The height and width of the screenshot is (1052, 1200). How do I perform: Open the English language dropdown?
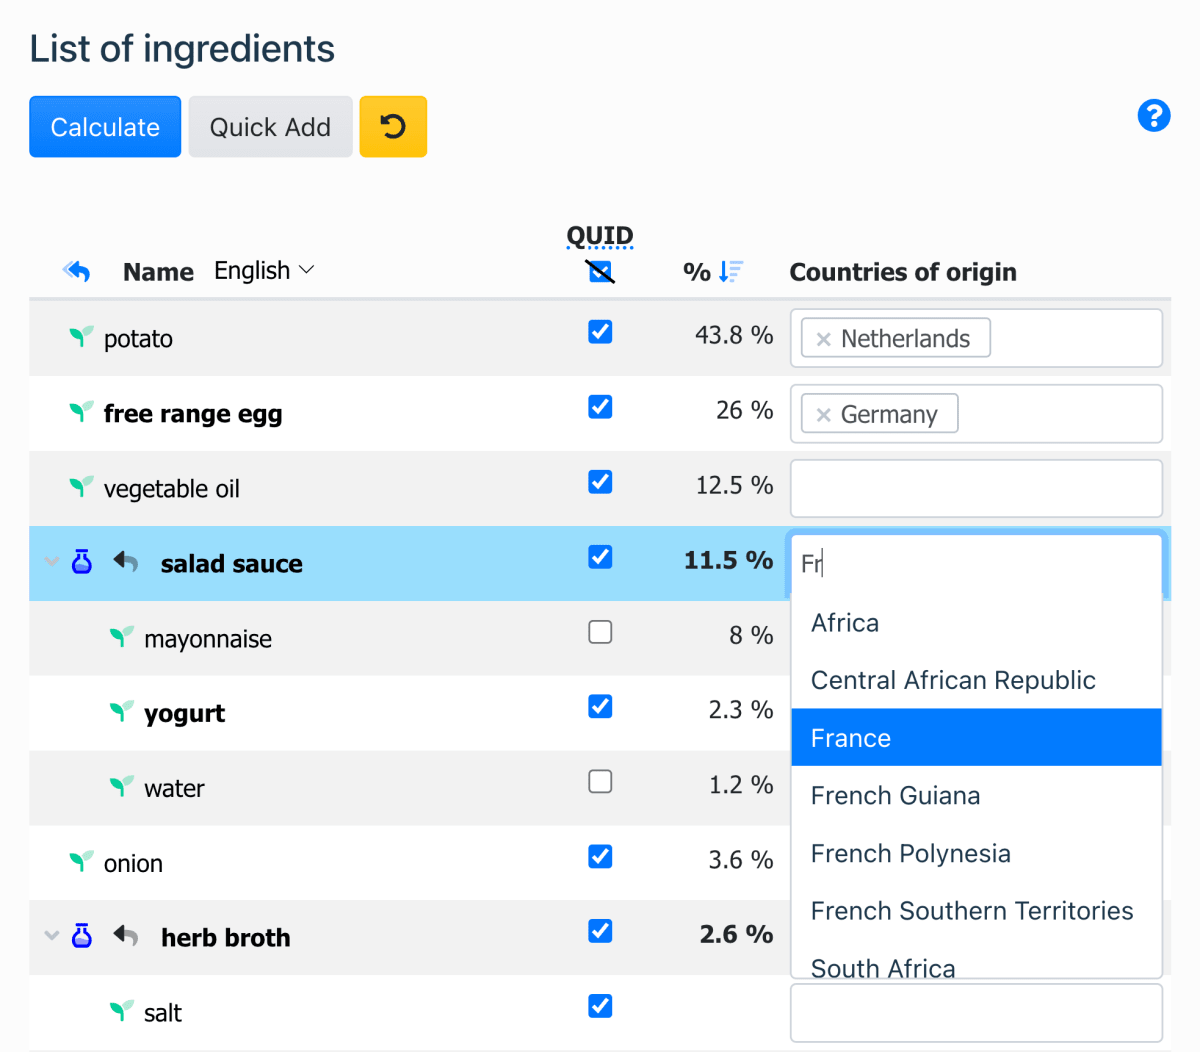(x=264, y=270)
